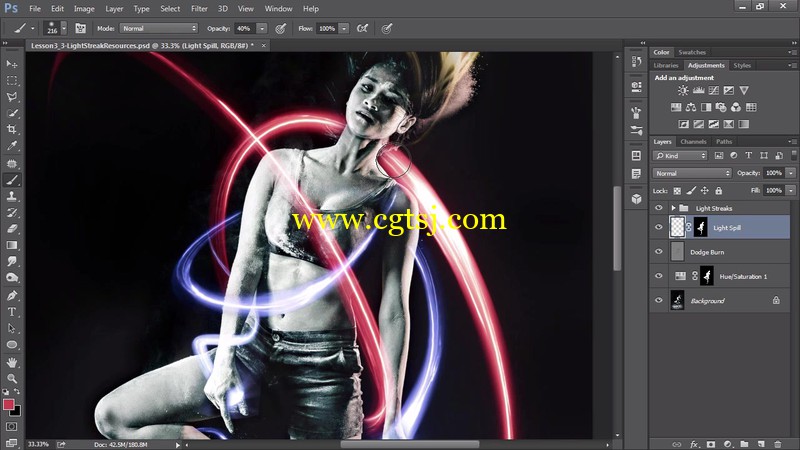Screen dimensions: 800x450
Task: Open the brush Mode dropdown
Action: [x=159, y=29]
